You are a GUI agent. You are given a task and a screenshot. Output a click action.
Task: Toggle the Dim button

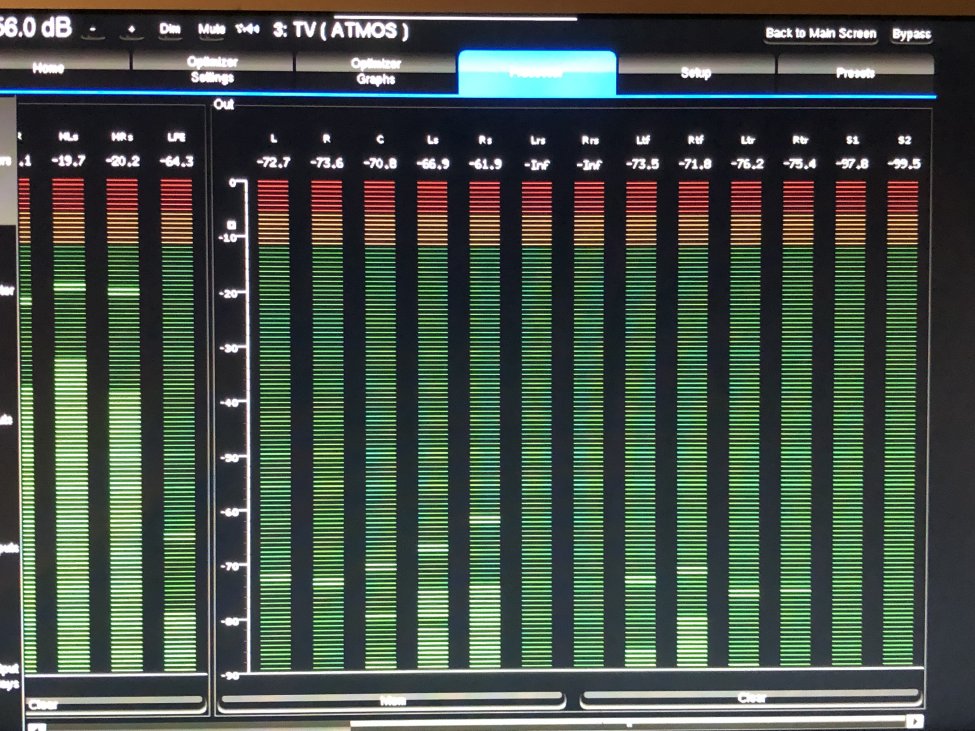tap(169, 29)
